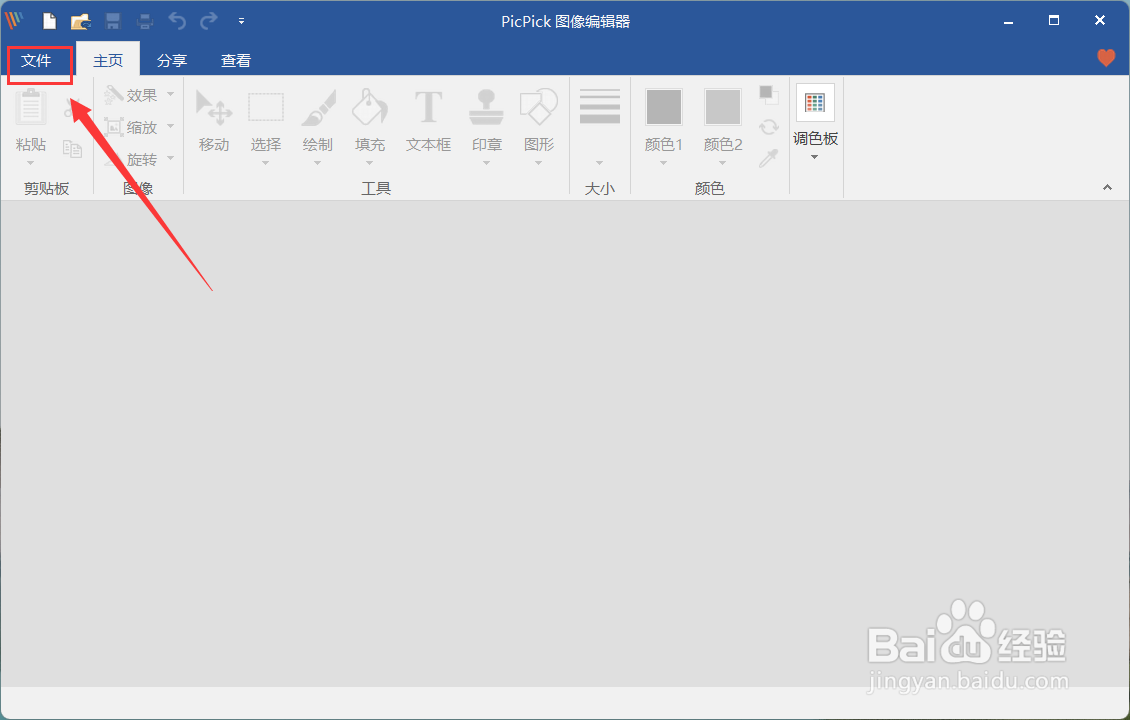The width and height of the screenshot is (1130, 720).
Task: Click the PicPick logo icon in title bar
Action: (x=14, y=21)
